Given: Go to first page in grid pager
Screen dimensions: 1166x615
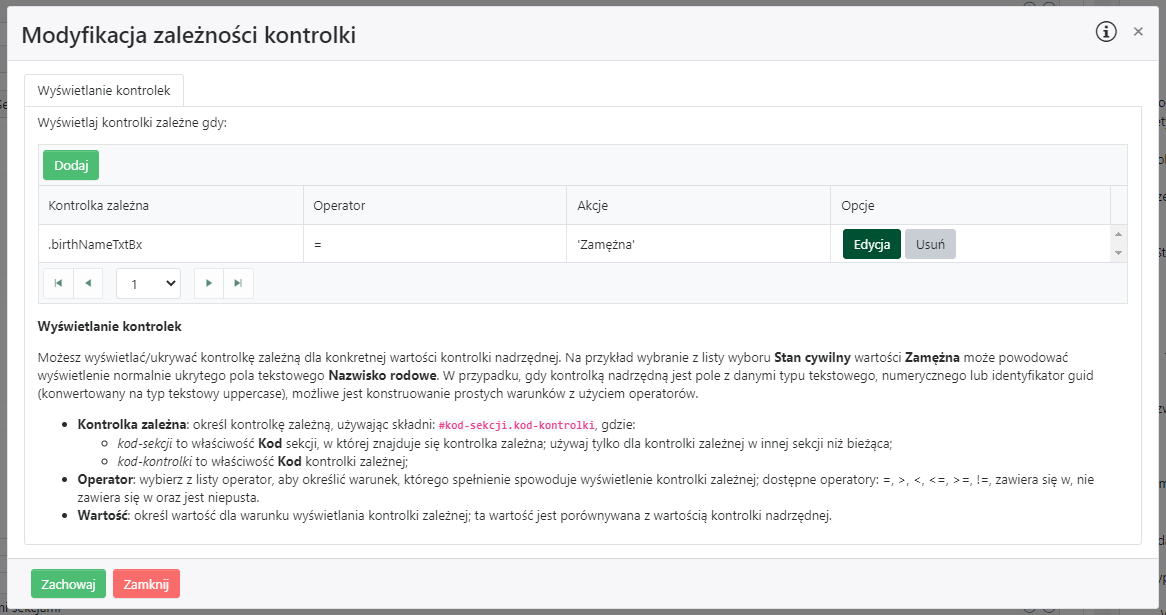Looking at the screenshot, I should coord(58,283).
